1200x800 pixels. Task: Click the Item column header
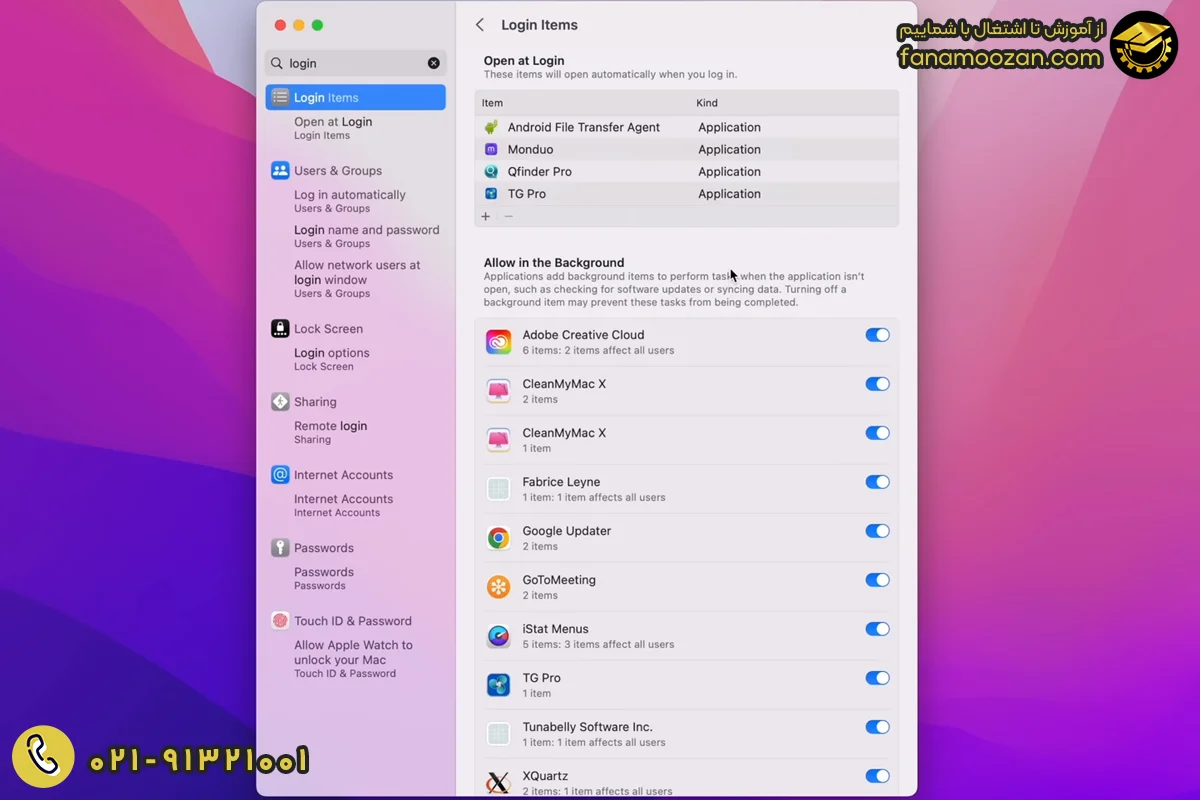(492, 103)
